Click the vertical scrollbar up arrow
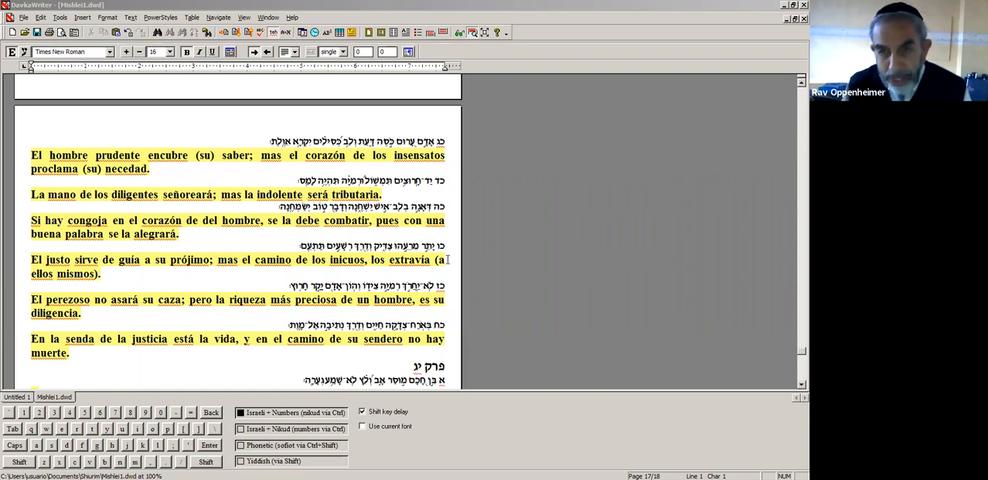This screenshot has height=480, width=988. [x=801, y=81]
